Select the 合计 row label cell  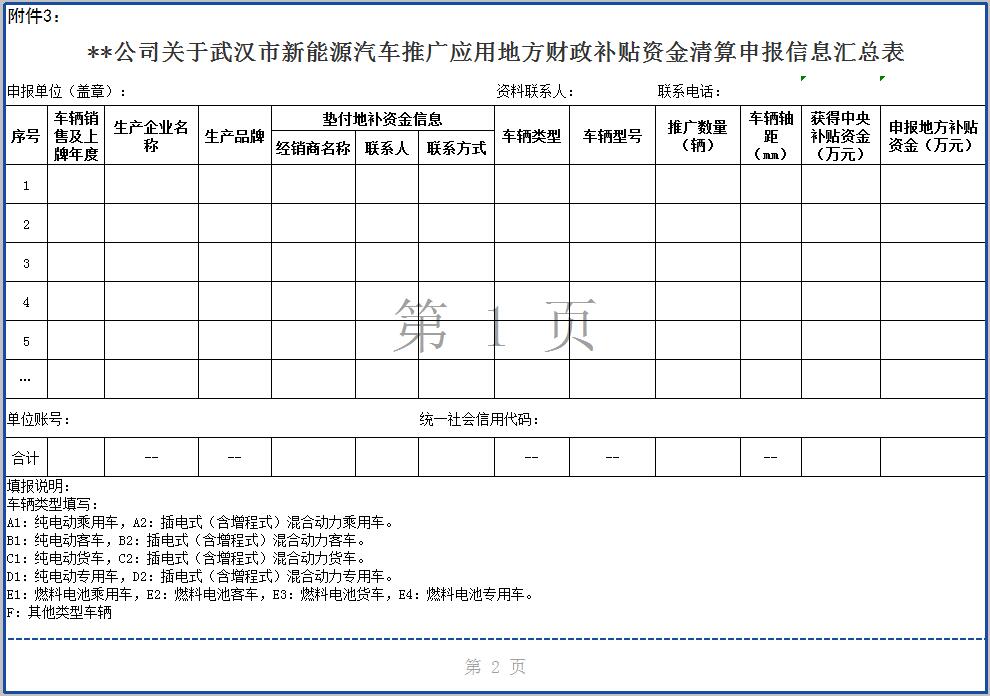click(26, 458)
